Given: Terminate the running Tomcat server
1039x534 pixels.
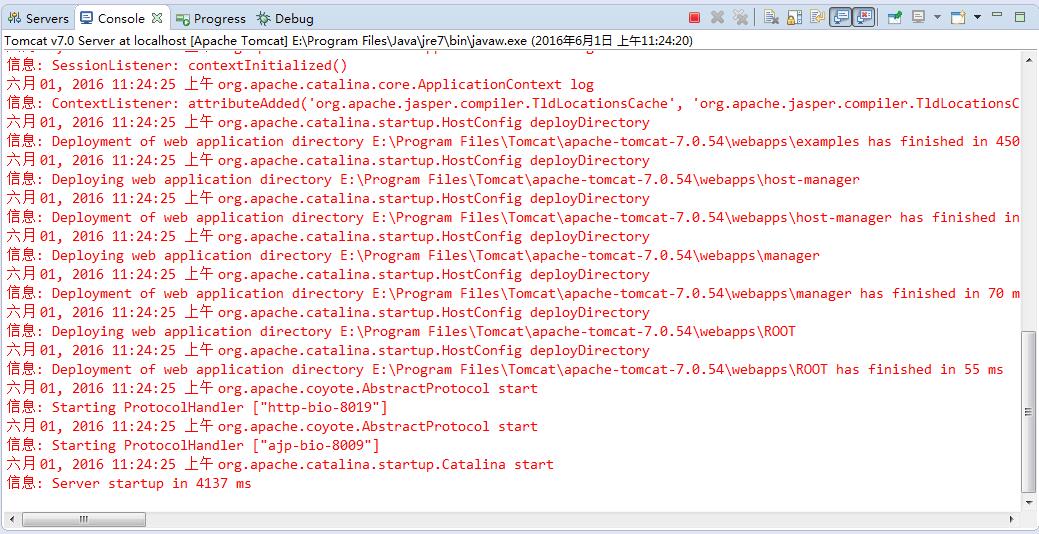Looking at the screenshot, I should [694, 18].
